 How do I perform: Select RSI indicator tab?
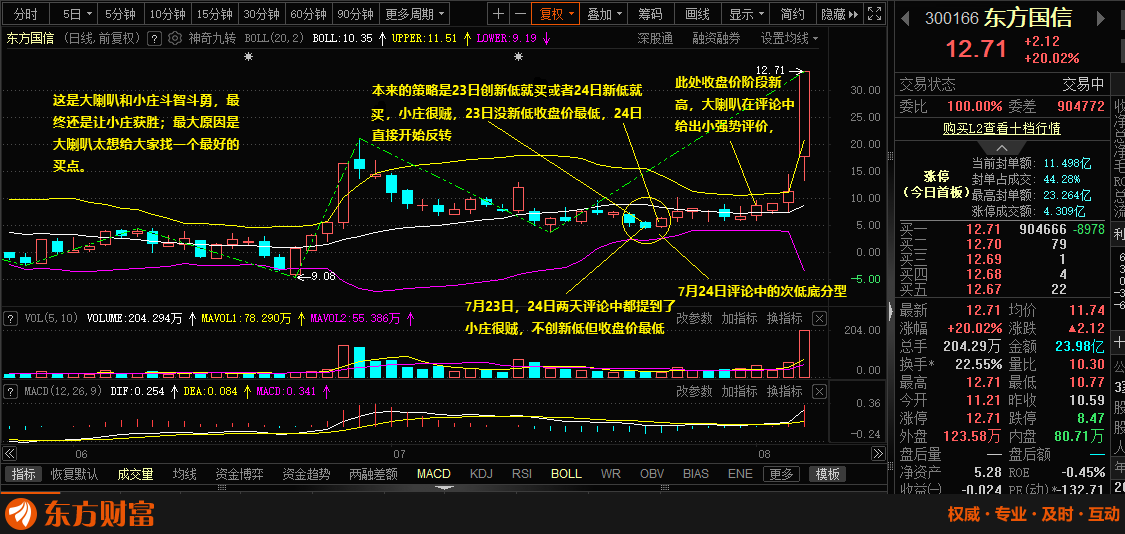pyautogui.click(x=522, y=474)
